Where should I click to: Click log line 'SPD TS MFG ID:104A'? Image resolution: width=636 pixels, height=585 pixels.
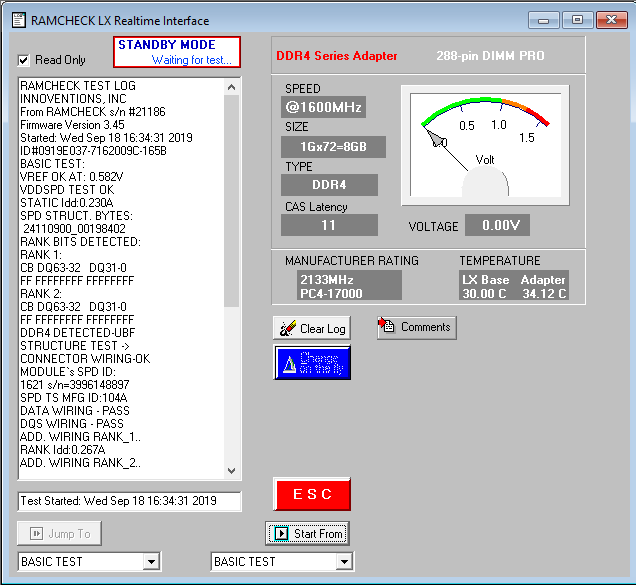pyautogui.click(x=74, y=398)
